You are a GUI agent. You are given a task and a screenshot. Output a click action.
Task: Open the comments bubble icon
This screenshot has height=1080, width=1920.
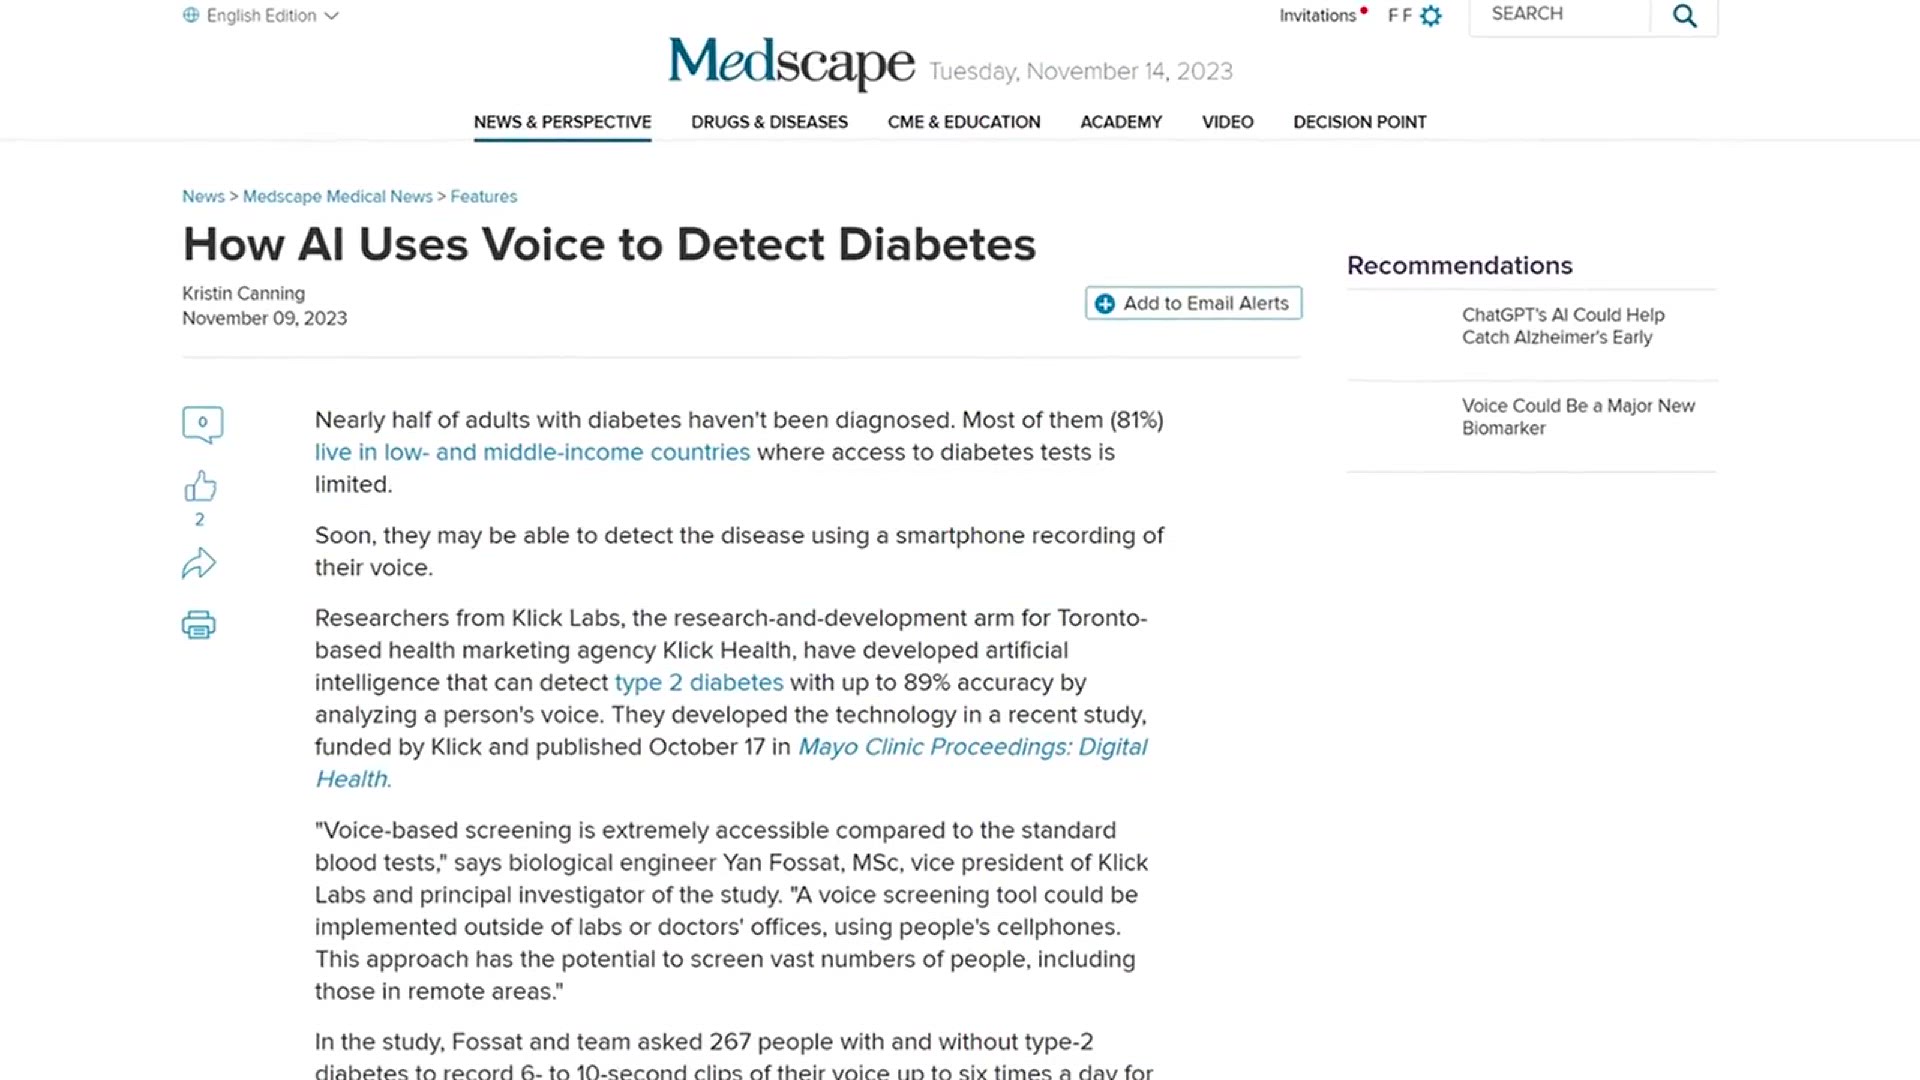[x=202, y=424]
